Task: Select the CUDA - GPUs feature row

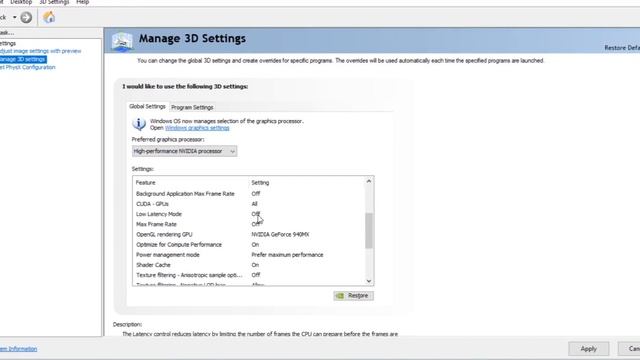Action: tap(248, 204)
